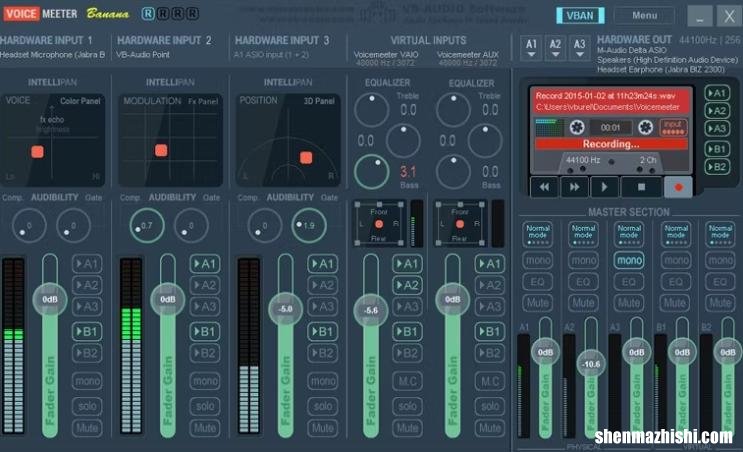The image size is (743, 452).
Task: Mute master bus A2
Action: click(x=583, y=303)
